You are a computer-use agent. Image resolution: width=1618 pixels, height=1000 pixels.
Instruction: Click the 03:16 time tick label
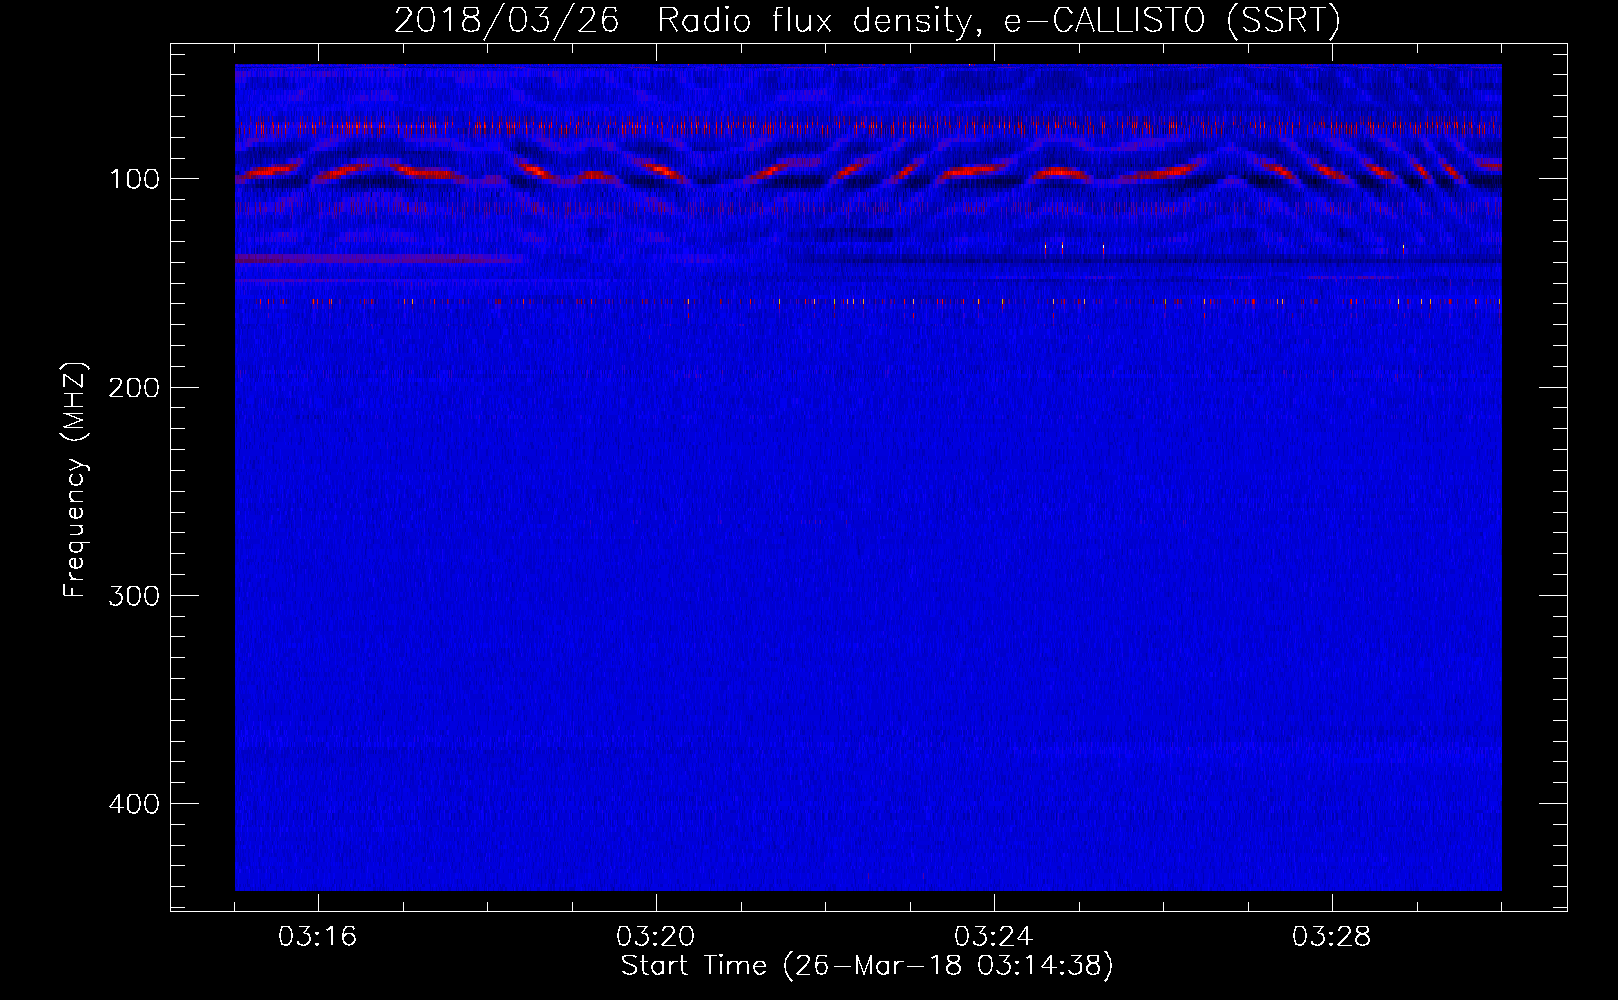[318, 937]
